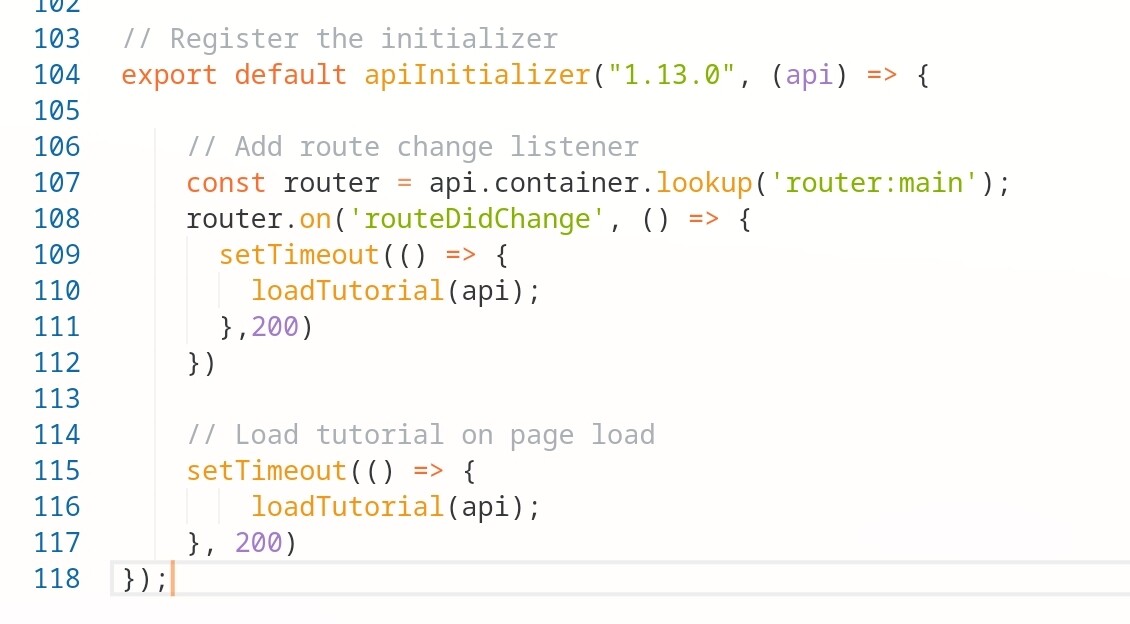Click the 'on' method on line 108
The image size is (1130, 624).
point(315,219)
